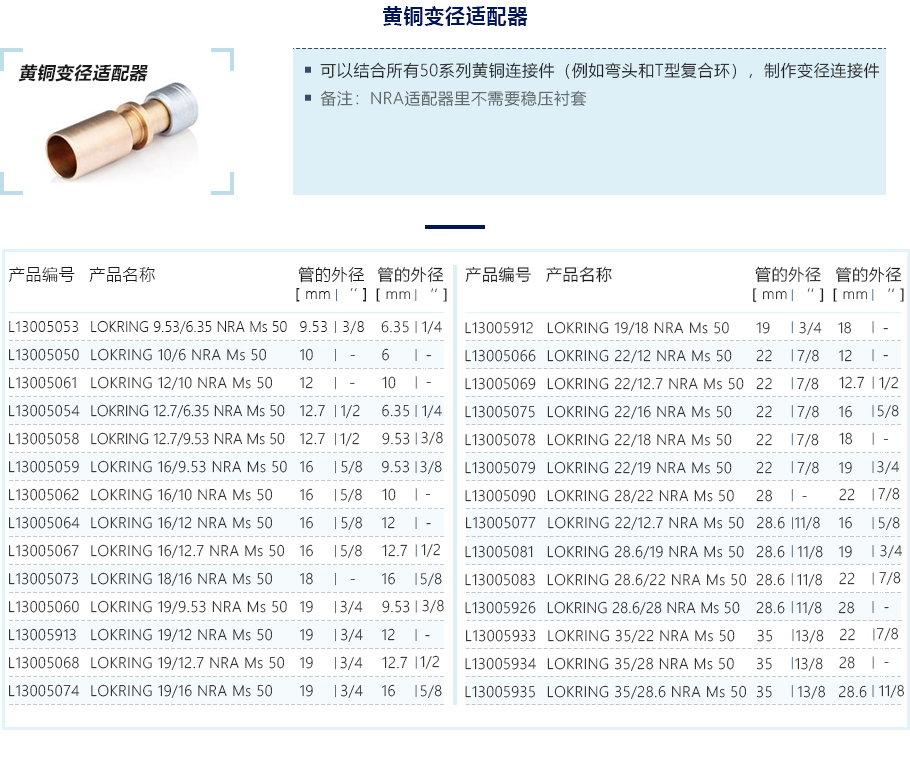
Task: Click product code L13005077
Action: point(500,523)
